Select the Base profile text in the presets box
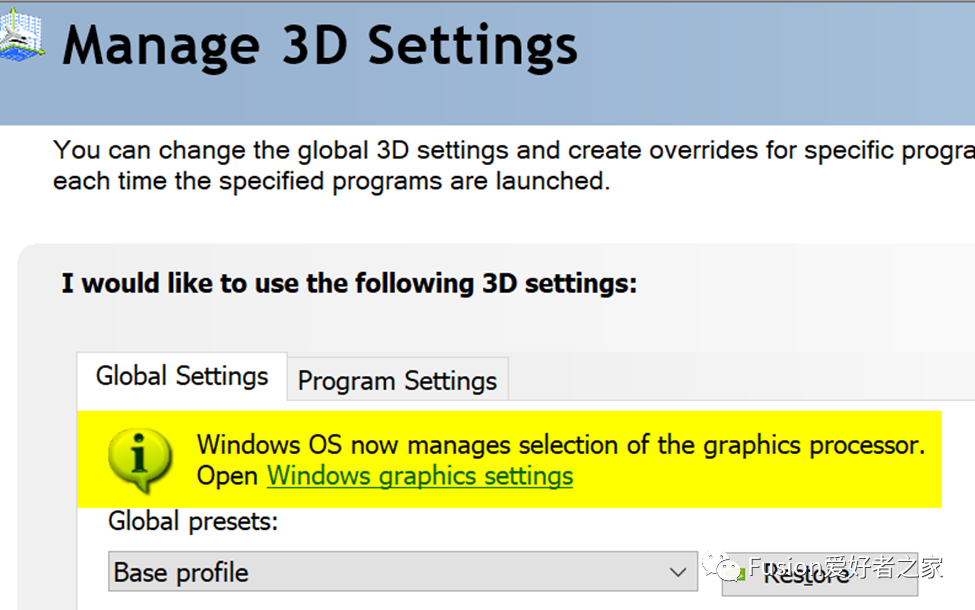Viewport: 975px width, 610px height. click(181, 573)
